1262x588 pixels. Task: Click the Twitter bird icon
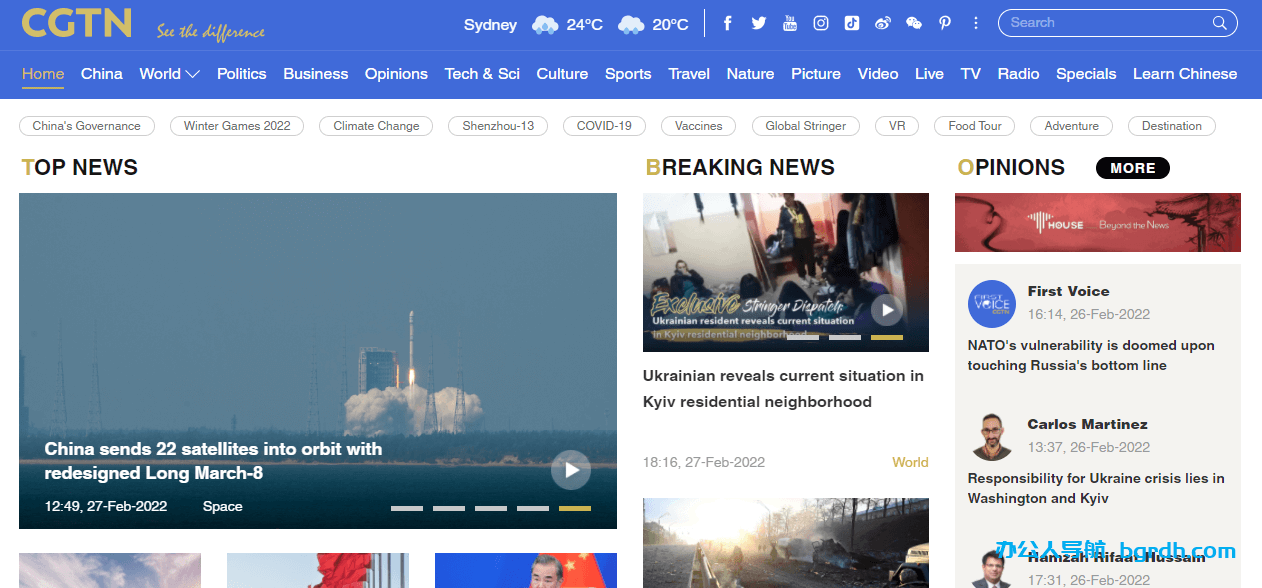759,23
